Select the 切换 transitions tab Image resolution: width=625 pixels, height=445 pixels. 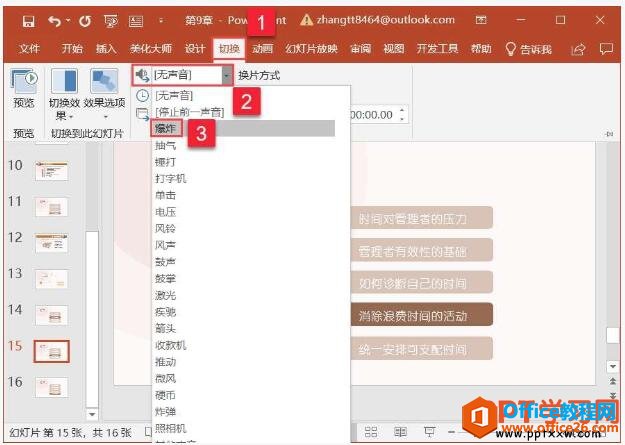(229, 49)
